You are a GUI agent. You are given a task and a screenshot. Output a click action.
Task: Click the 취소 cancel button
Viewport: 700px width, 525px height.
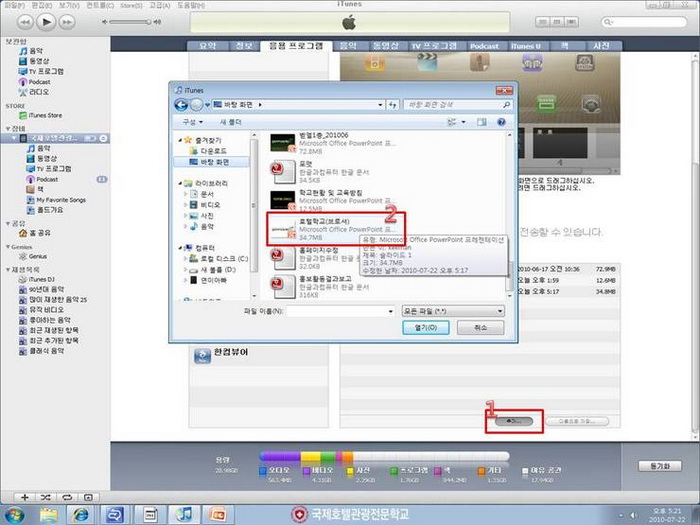(480, 327)
